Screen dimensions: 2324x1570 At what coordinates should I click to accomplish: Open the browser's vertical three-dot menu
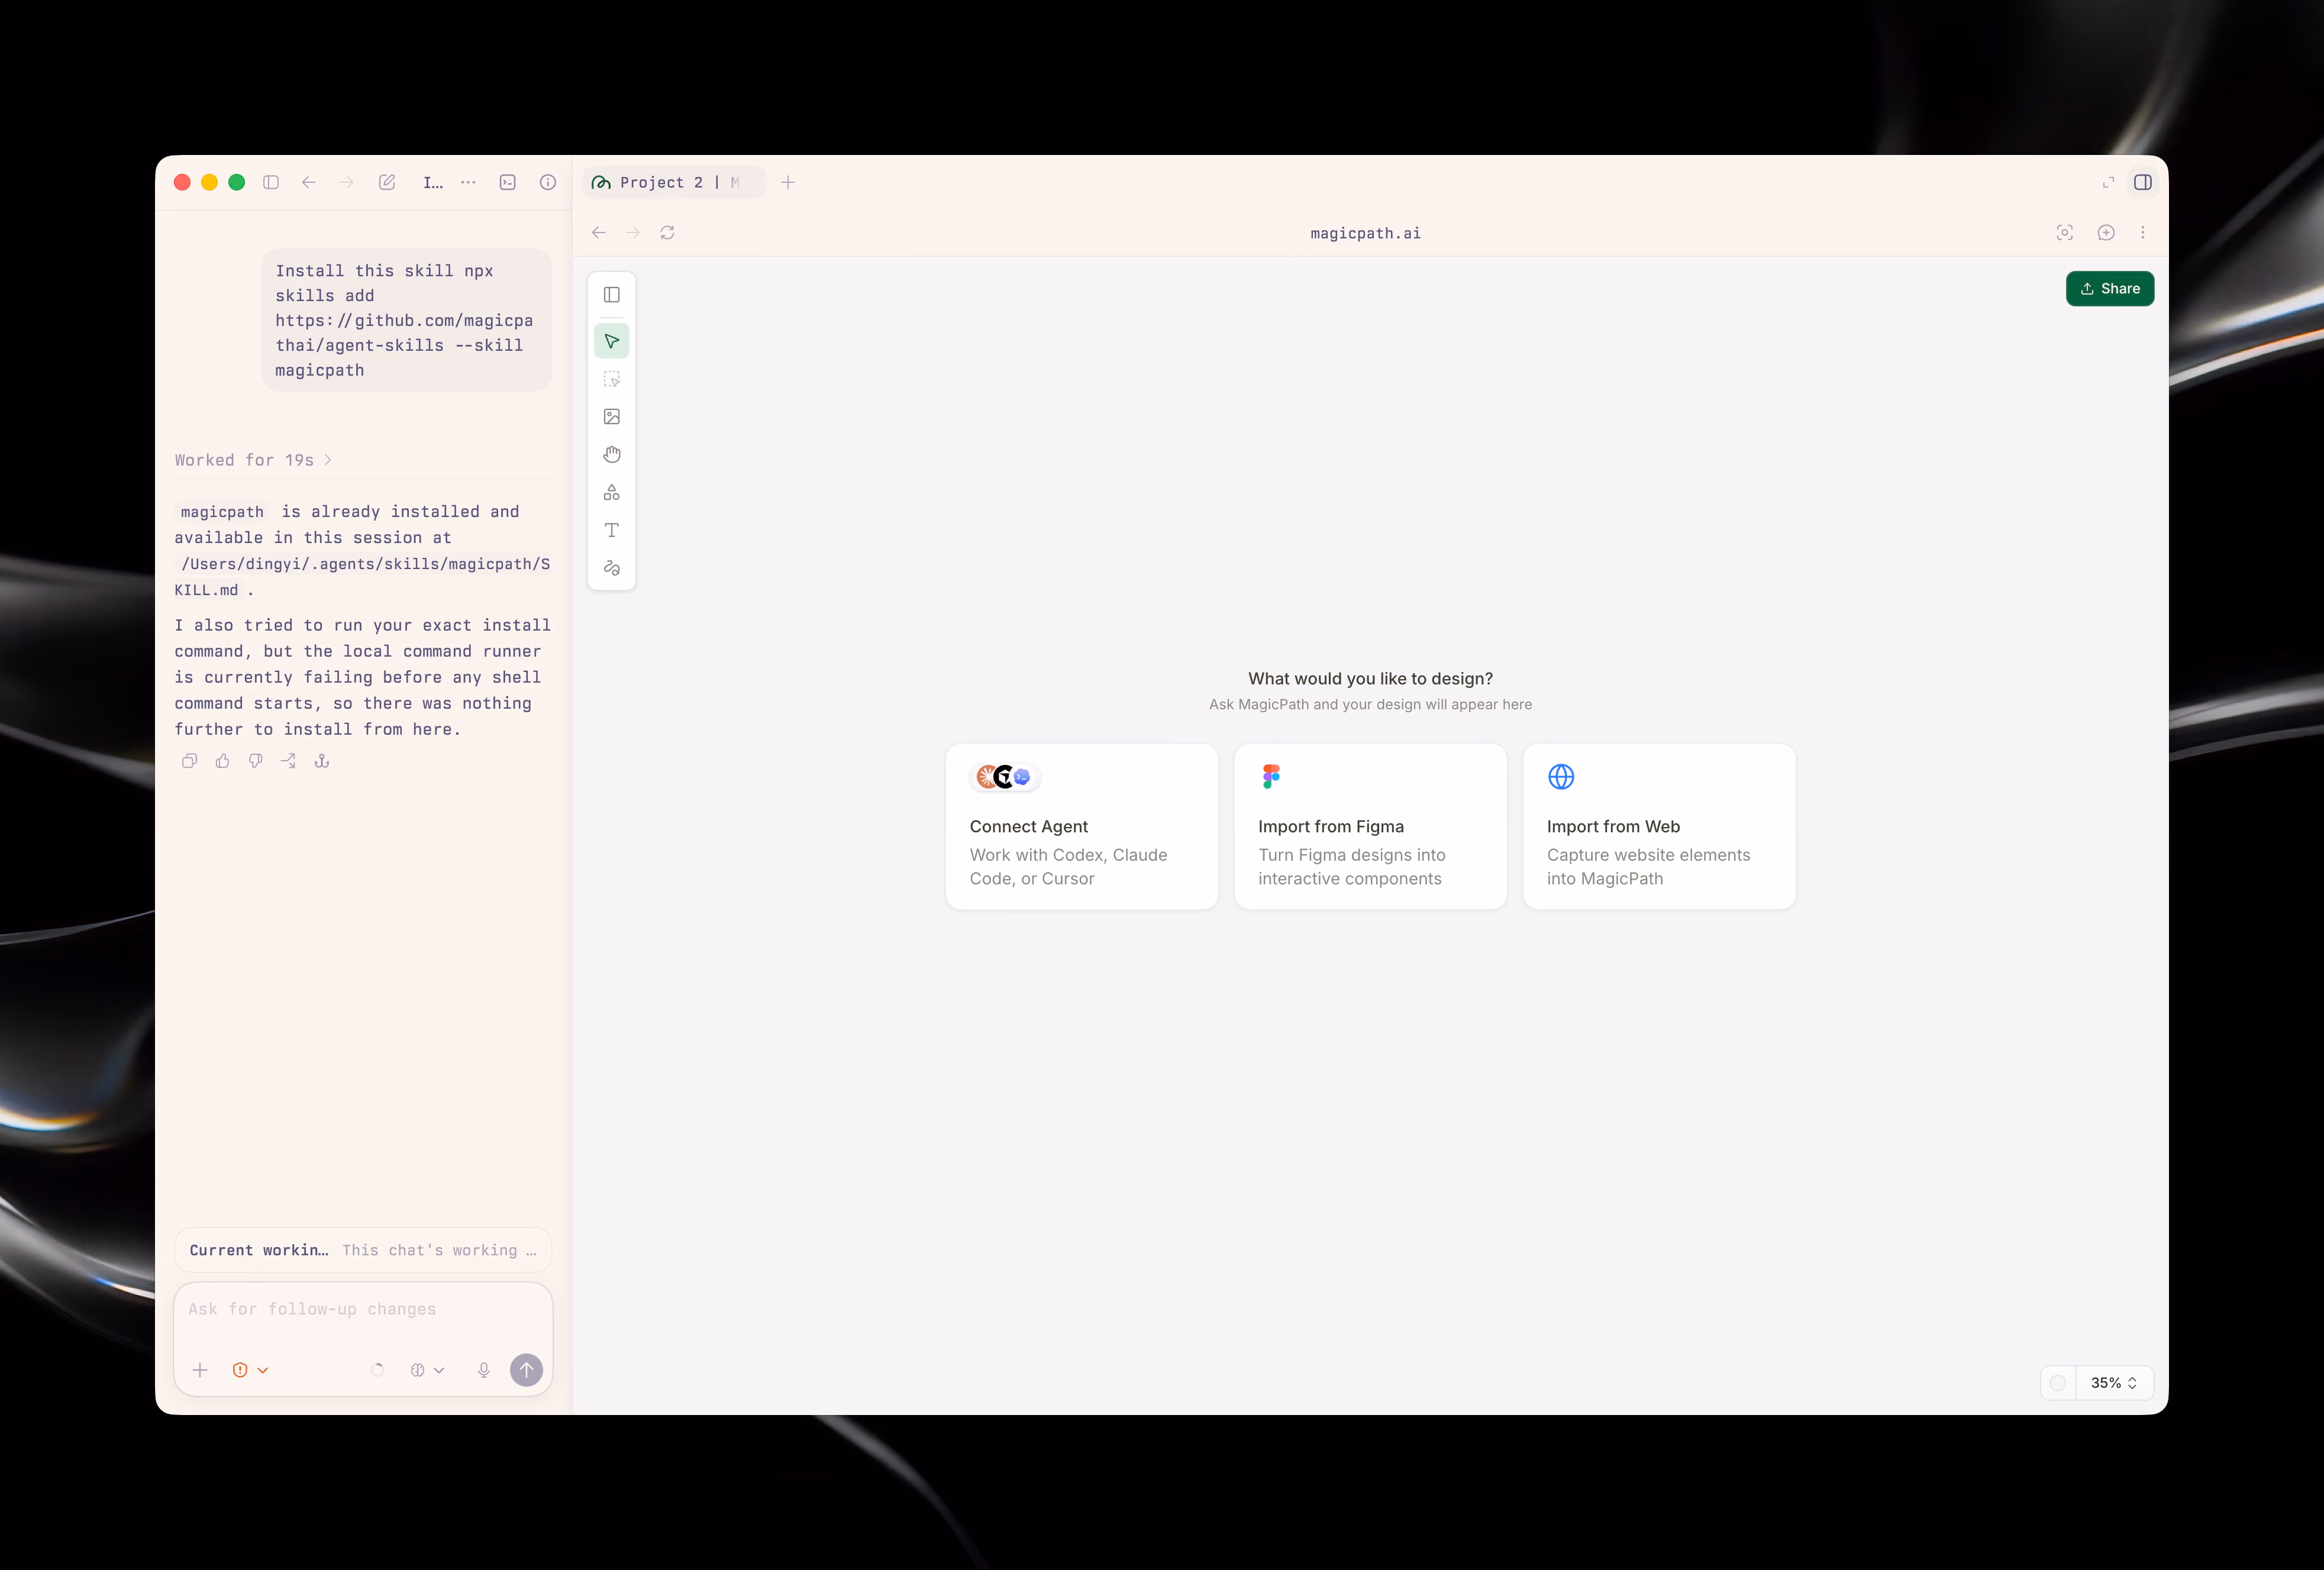(x=2143, y=233)
